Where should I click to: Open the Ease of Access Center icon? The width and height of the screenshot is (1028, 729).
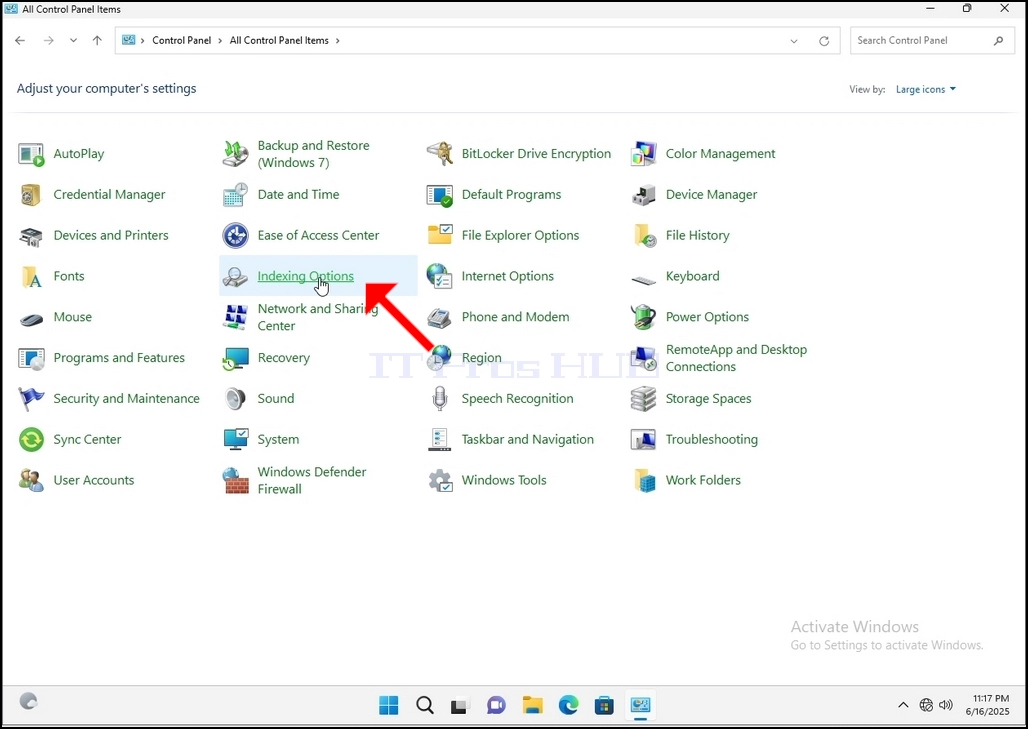[235, 235]
